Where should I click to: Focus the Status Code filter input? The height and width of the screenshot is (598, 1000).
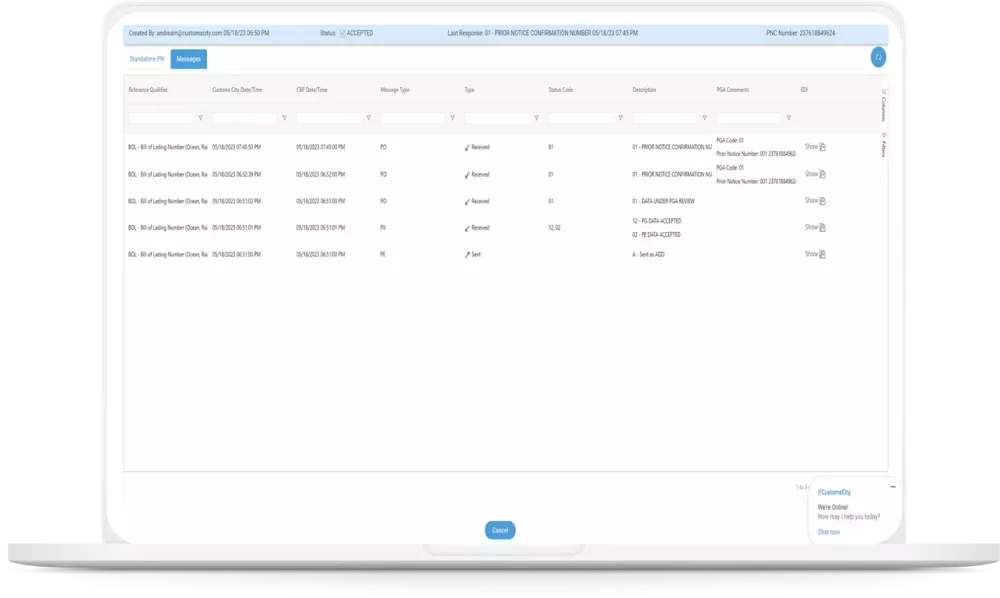(x=581, y=118)
